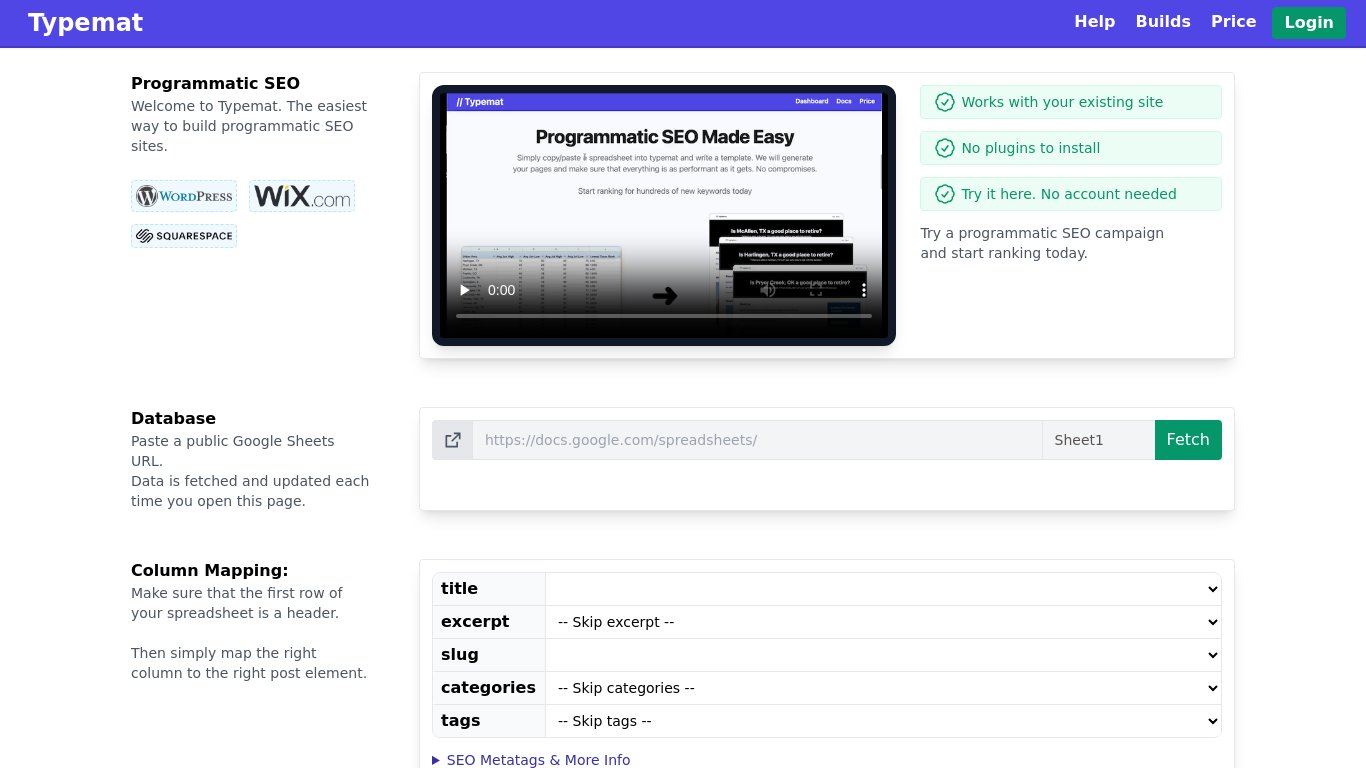Open video fullscreen mode
The image size is (1366, 768).
pos(816,290)
